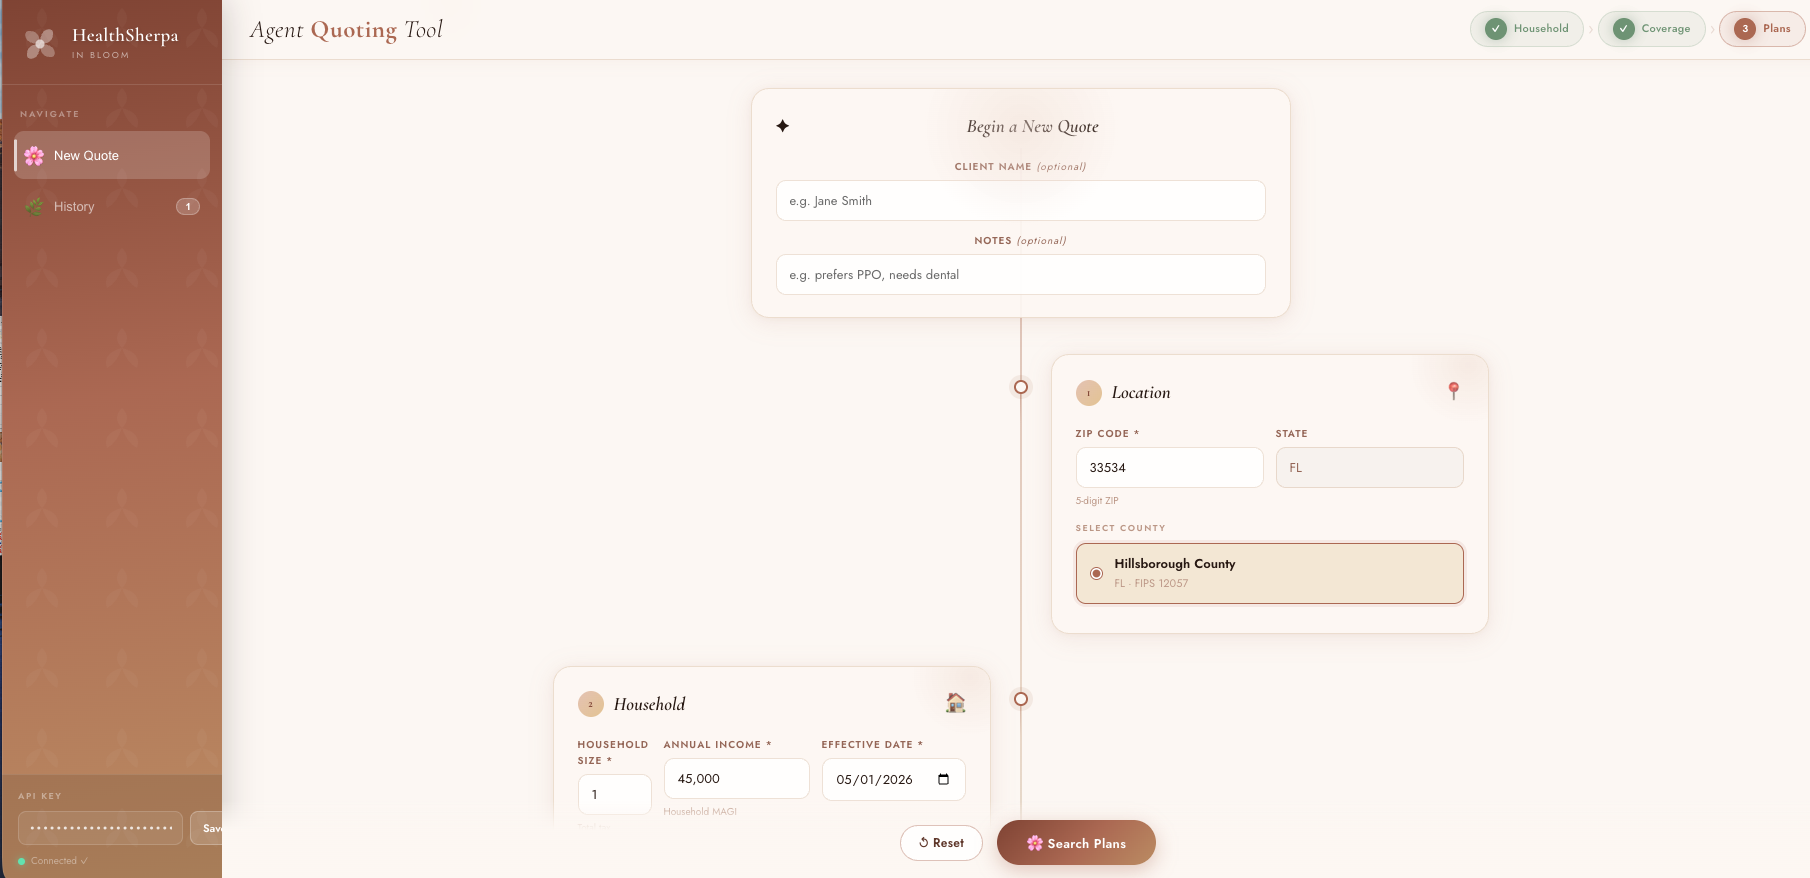This screenshot has height=878, width=1810.
Task: Go to Household step
Action: 1526,29
